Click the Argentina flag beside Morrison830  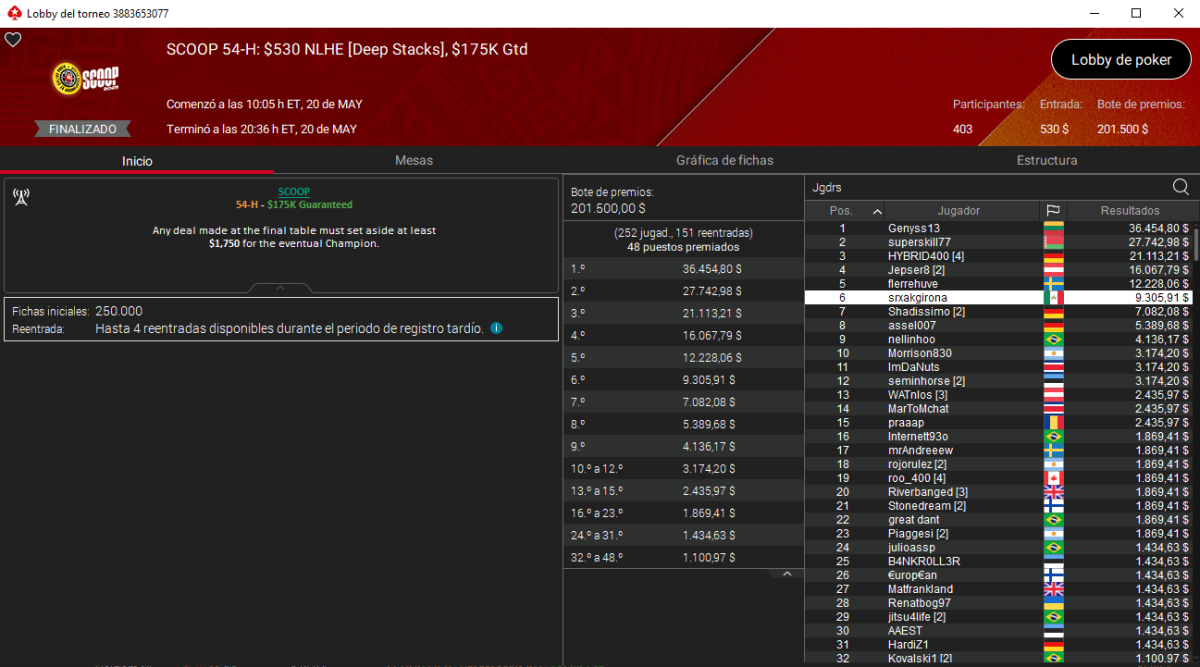pos(1053,354)
